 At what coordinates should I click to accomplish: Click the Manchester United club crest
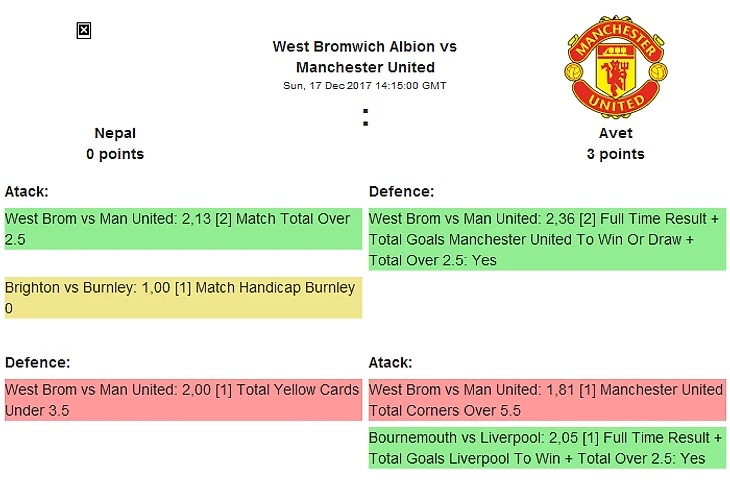tap(615, 67)
